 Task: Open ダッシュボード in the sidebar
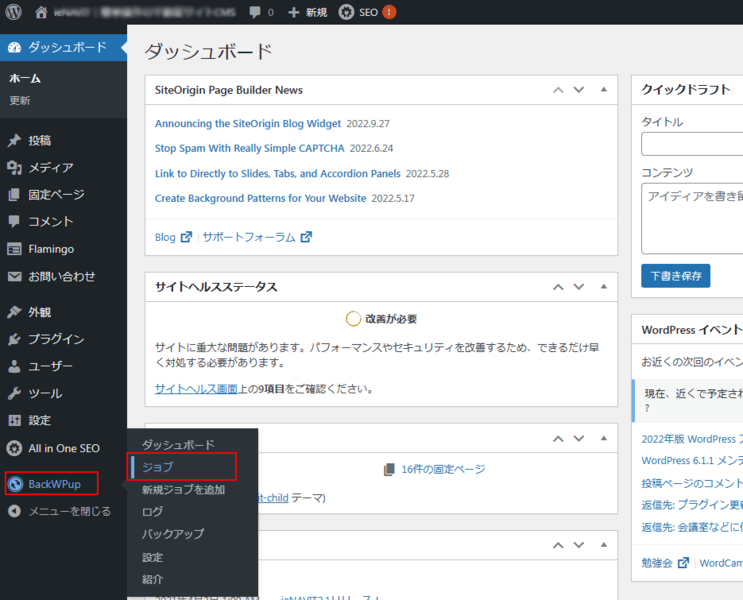tap(63, 47)
